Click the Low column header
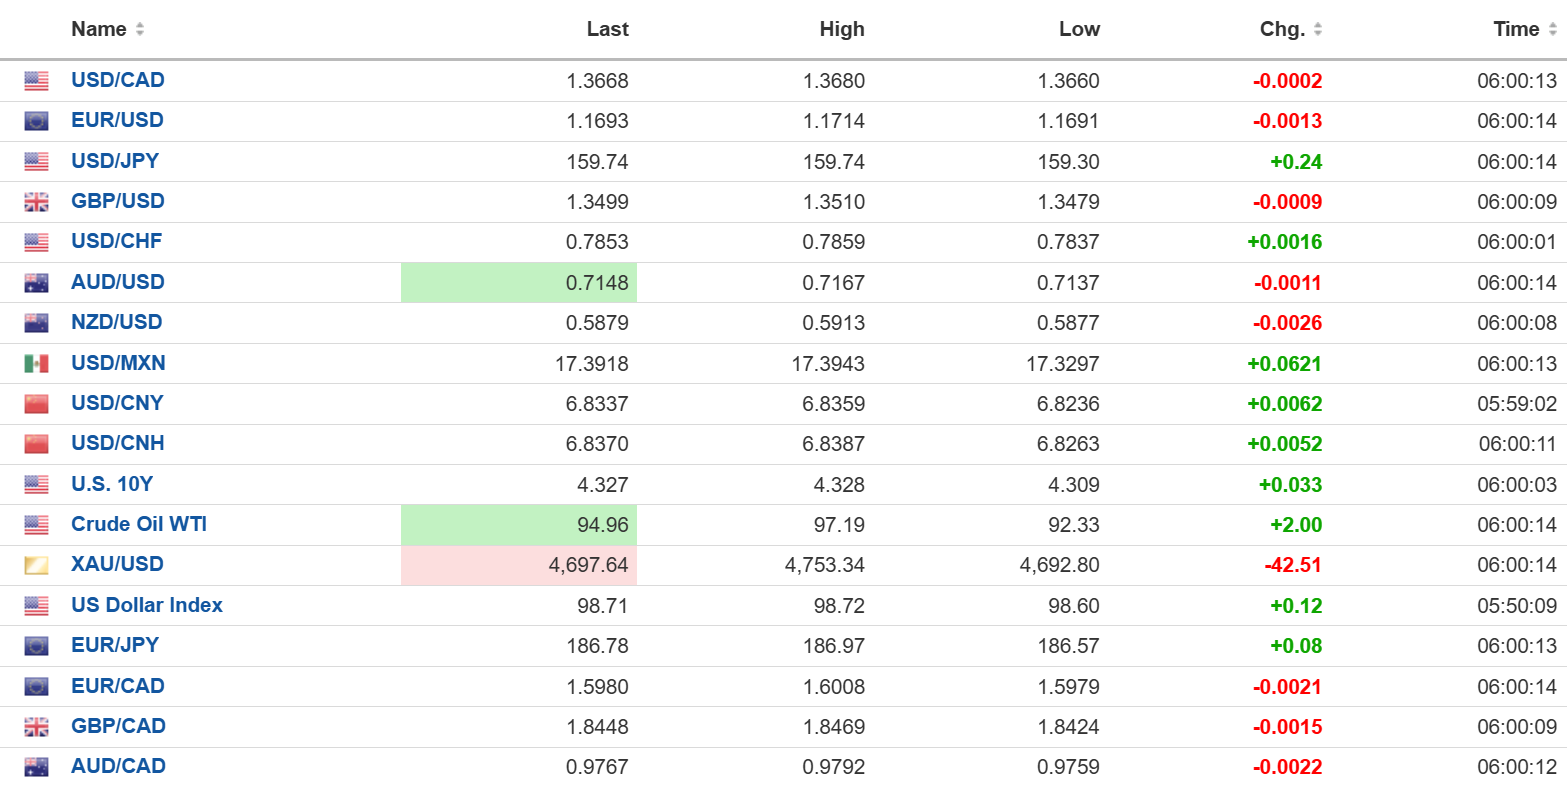Screen dimensions: 1567x786 click(x=1079, y=29)
